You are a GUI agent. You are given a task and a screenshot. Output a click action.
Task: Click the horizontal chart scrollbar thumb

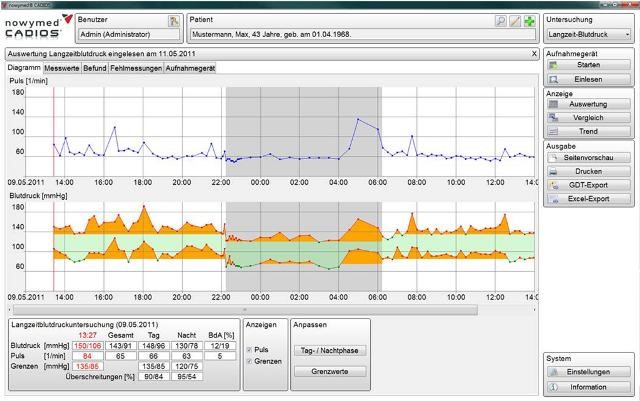(x=245, y=310)
